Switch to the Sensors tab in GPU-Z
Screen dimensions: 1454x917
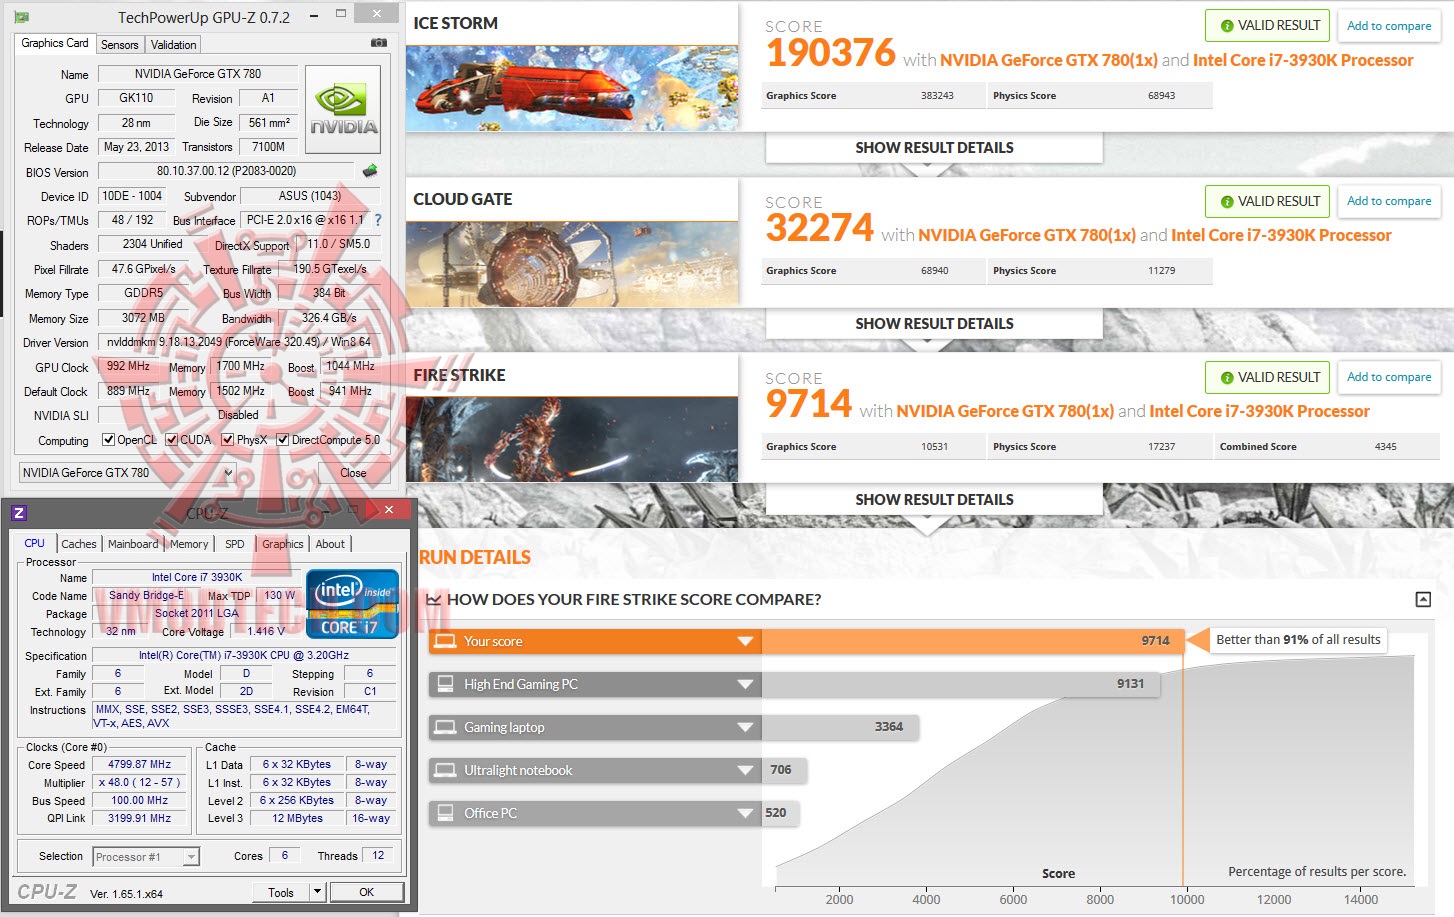pyautogui.click(x=120, y=45)
